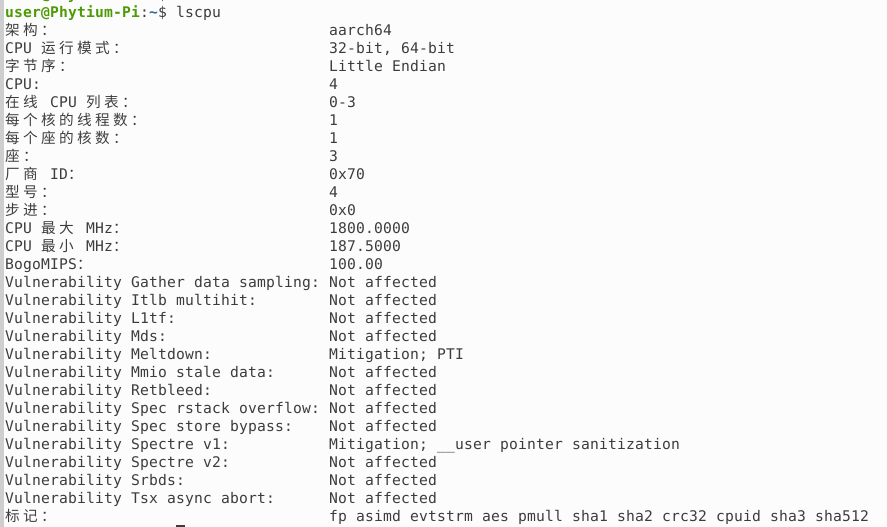Image resolution: width=887 pixels, height=527 pixels.
Task: Click the Vulnerability Tsx async abort label
Action: (139, 498)
